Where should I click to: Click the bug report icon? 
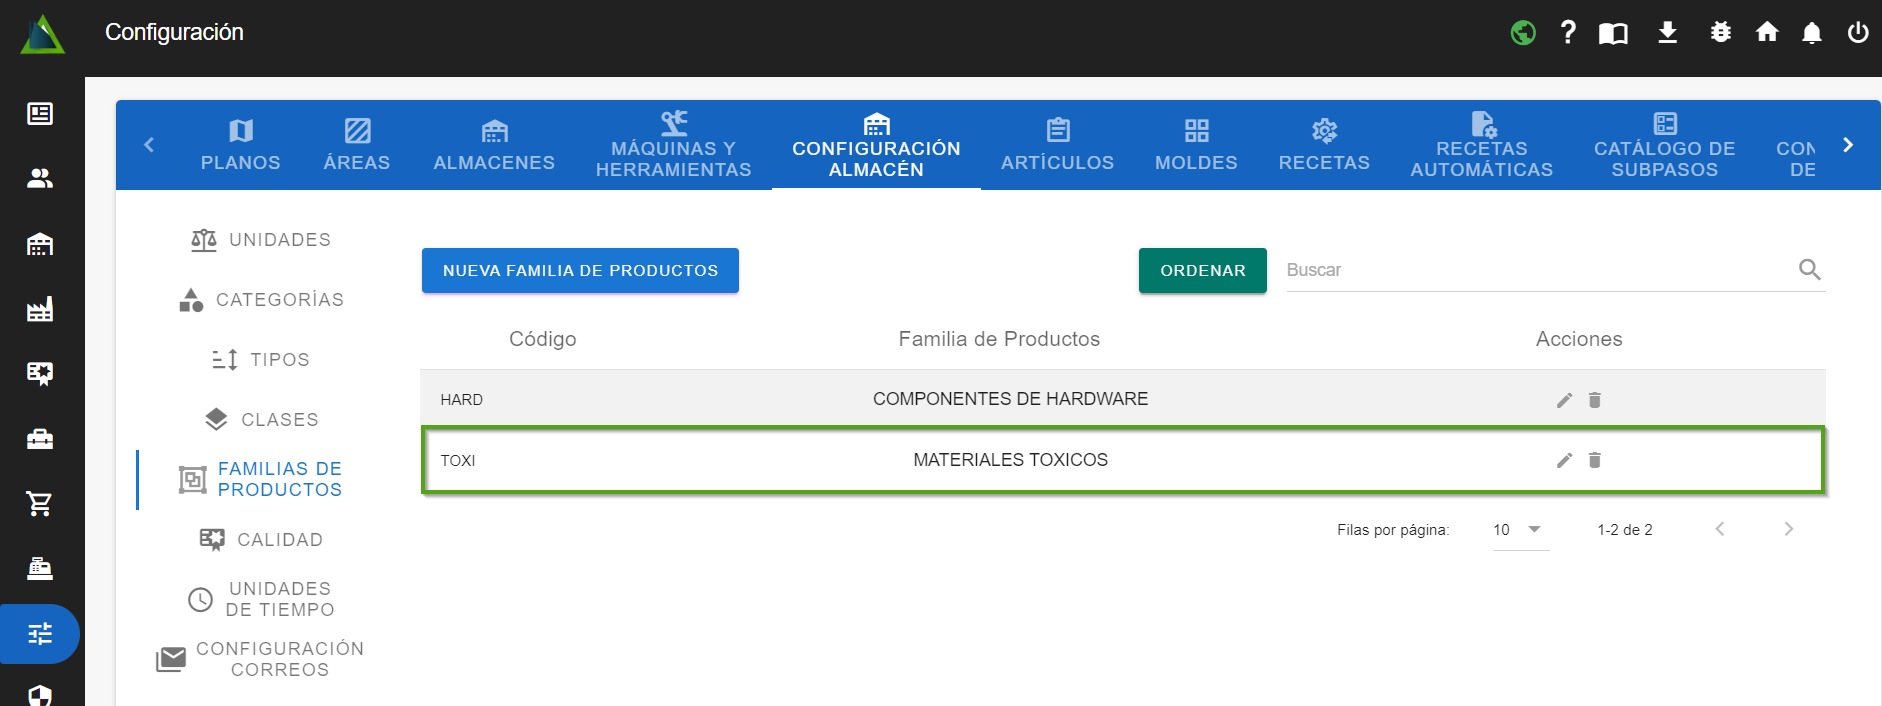1720,33
